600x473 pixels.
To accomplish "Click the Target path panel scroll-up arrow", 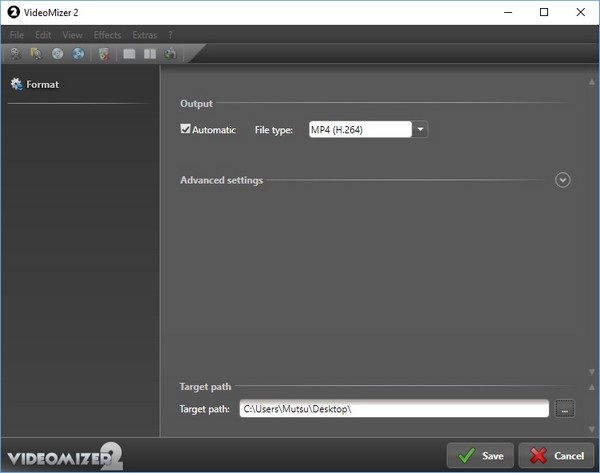I will 592,387.
